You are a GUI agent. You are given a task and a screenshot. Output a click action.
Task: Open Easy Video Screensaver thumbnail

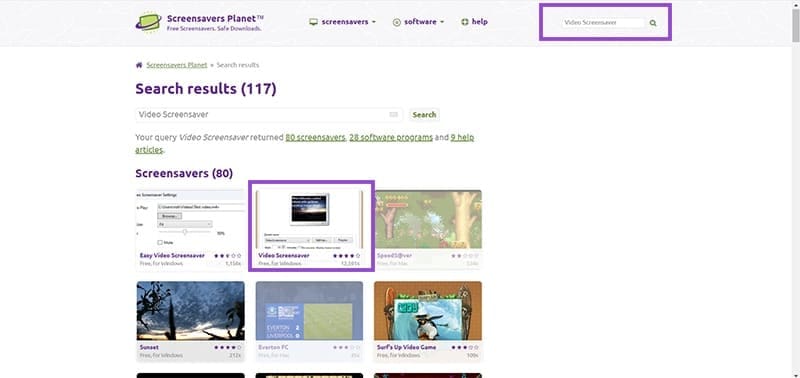[x=190, y=219]
